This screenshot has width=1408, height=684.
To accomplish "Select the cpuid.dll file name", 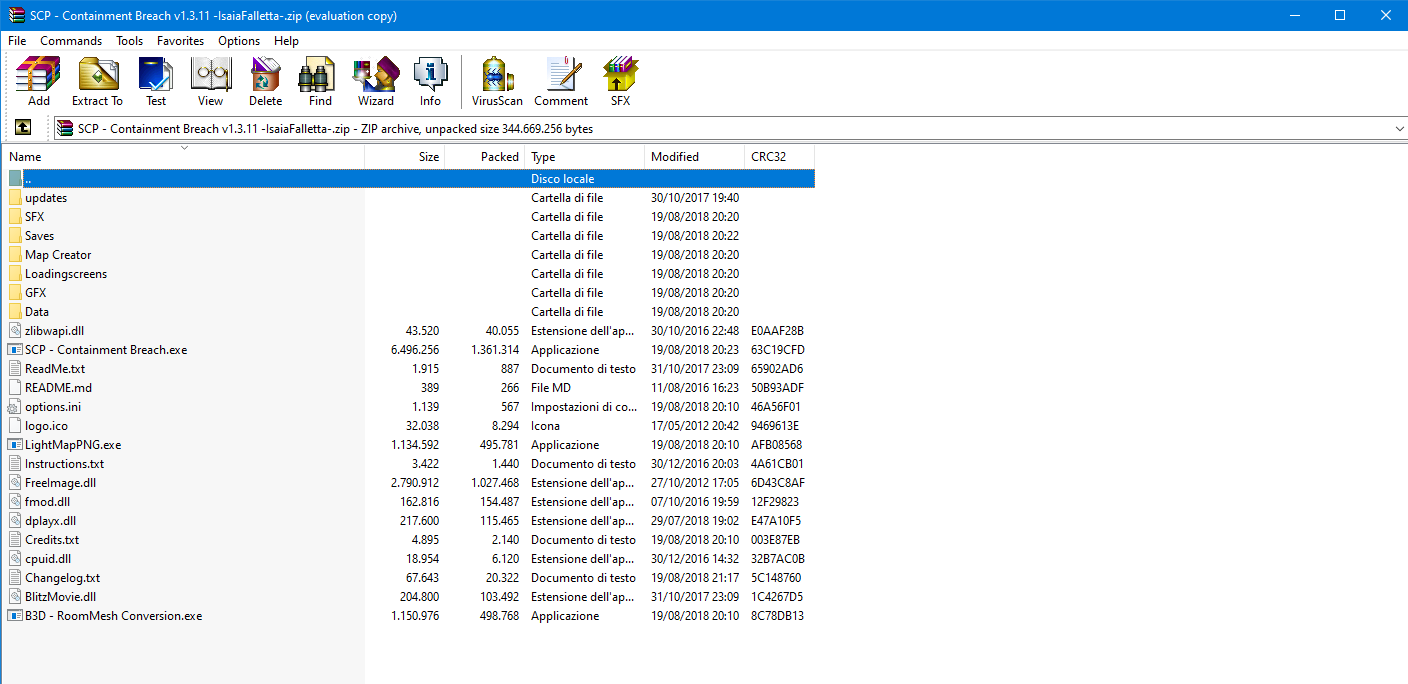I will [x=48, y=559].
